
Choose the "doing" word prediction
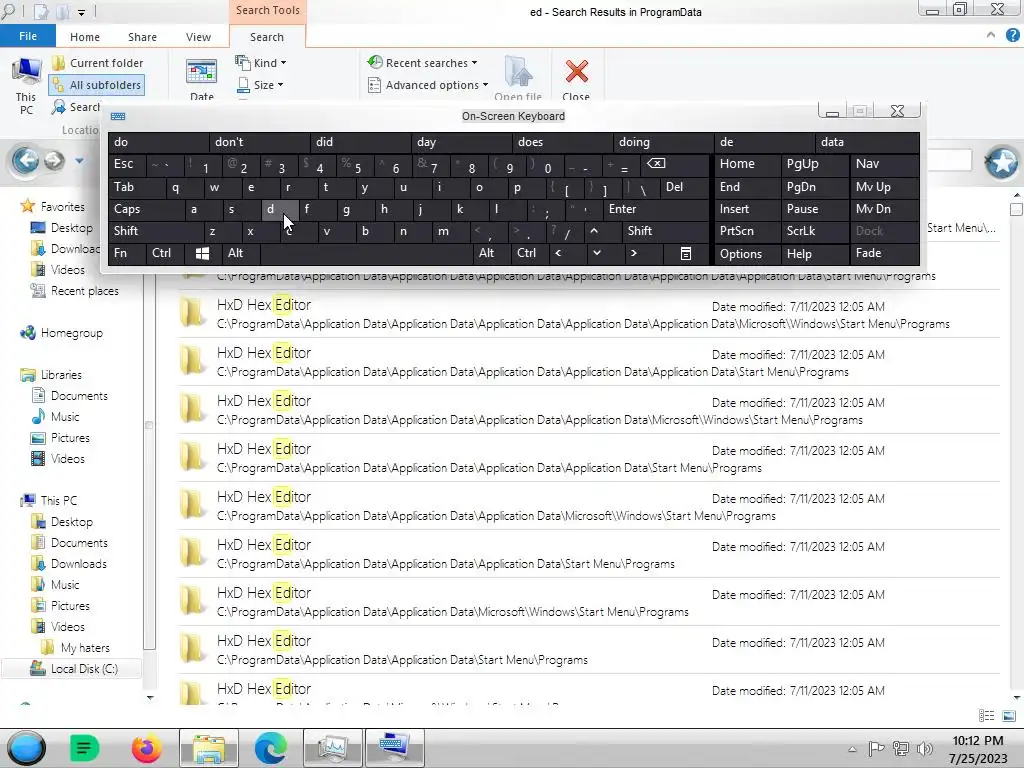(x=663, y=142)
